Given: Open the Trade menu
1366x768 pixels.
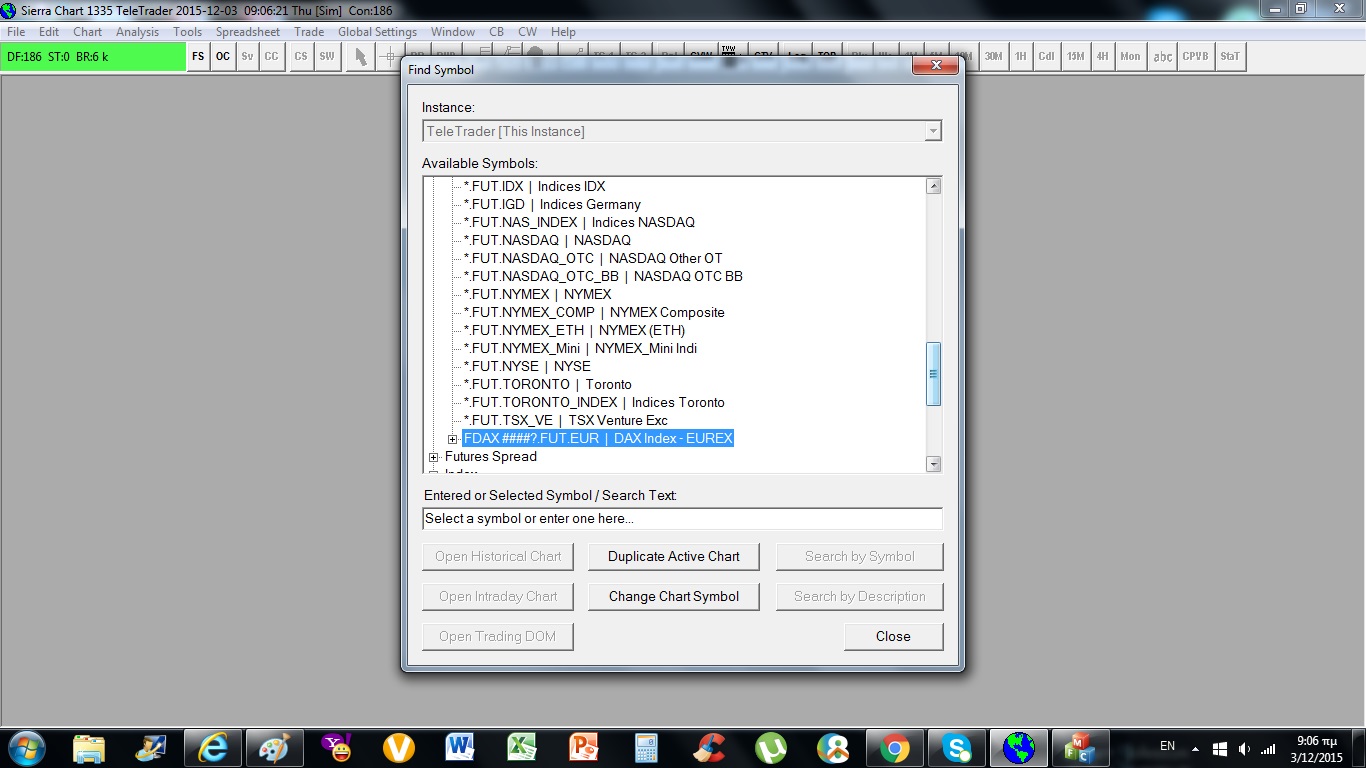Looking at the screenshot, I should click(309, 32).
